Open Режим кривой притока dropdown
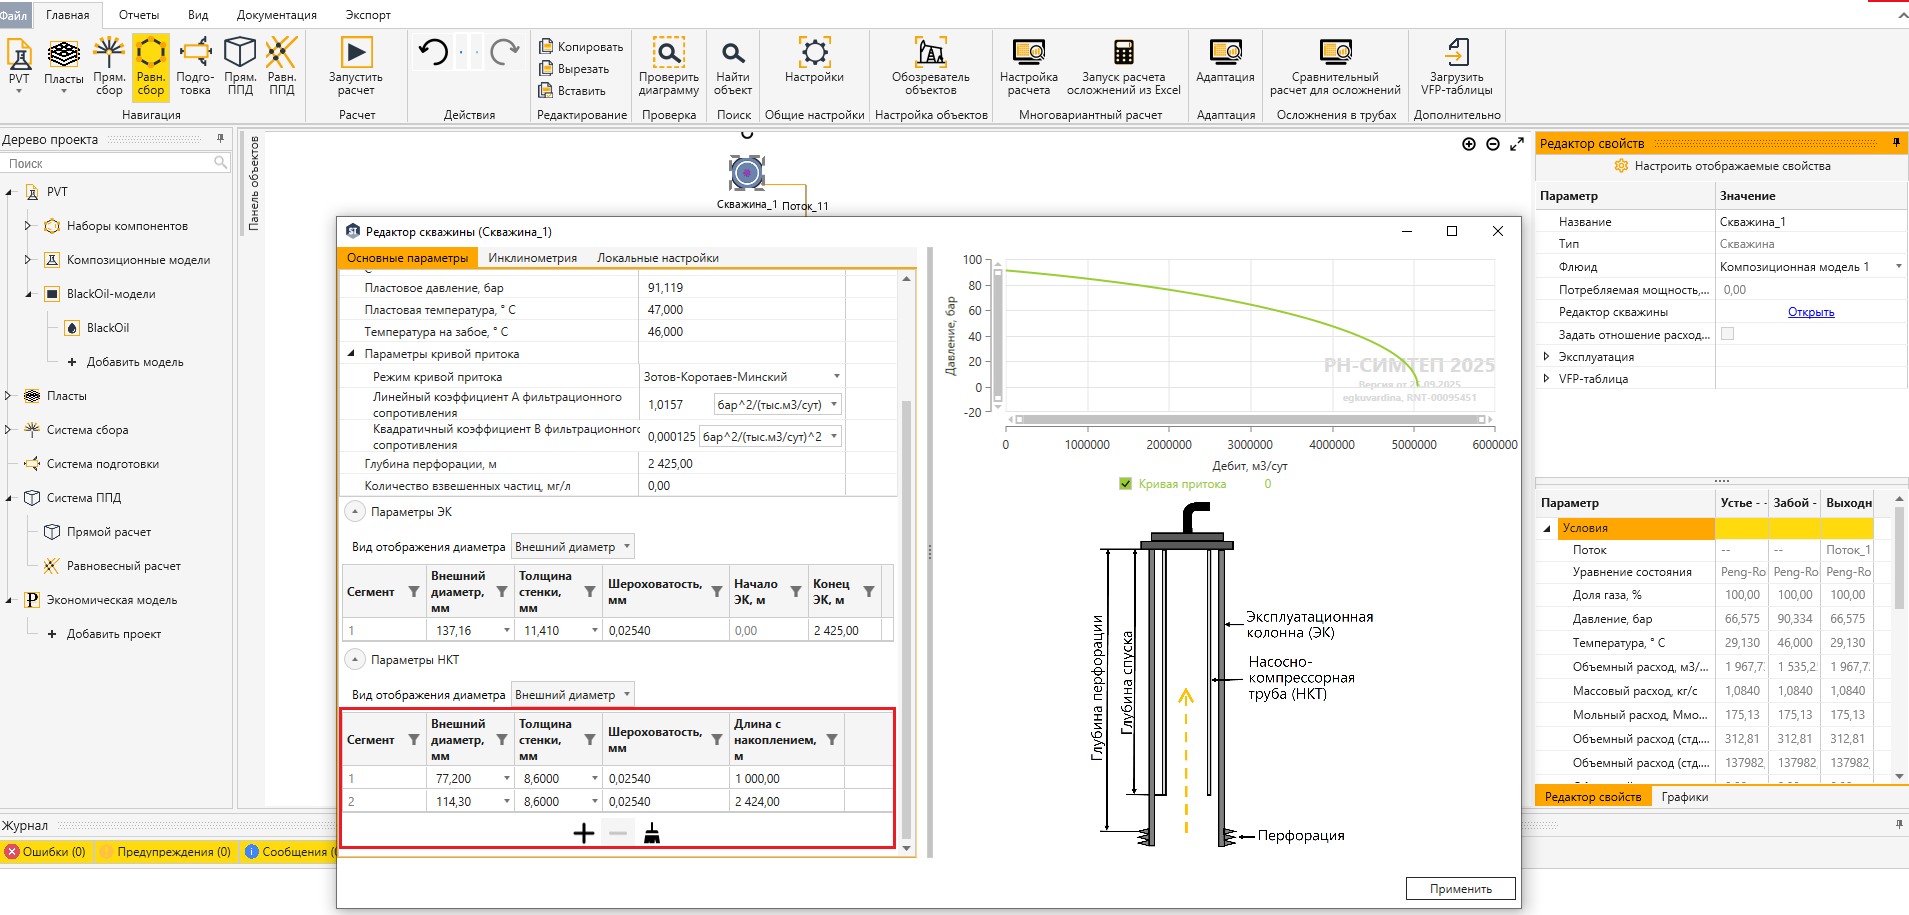This screenshot has height=915, width=1909. (836, 377)
